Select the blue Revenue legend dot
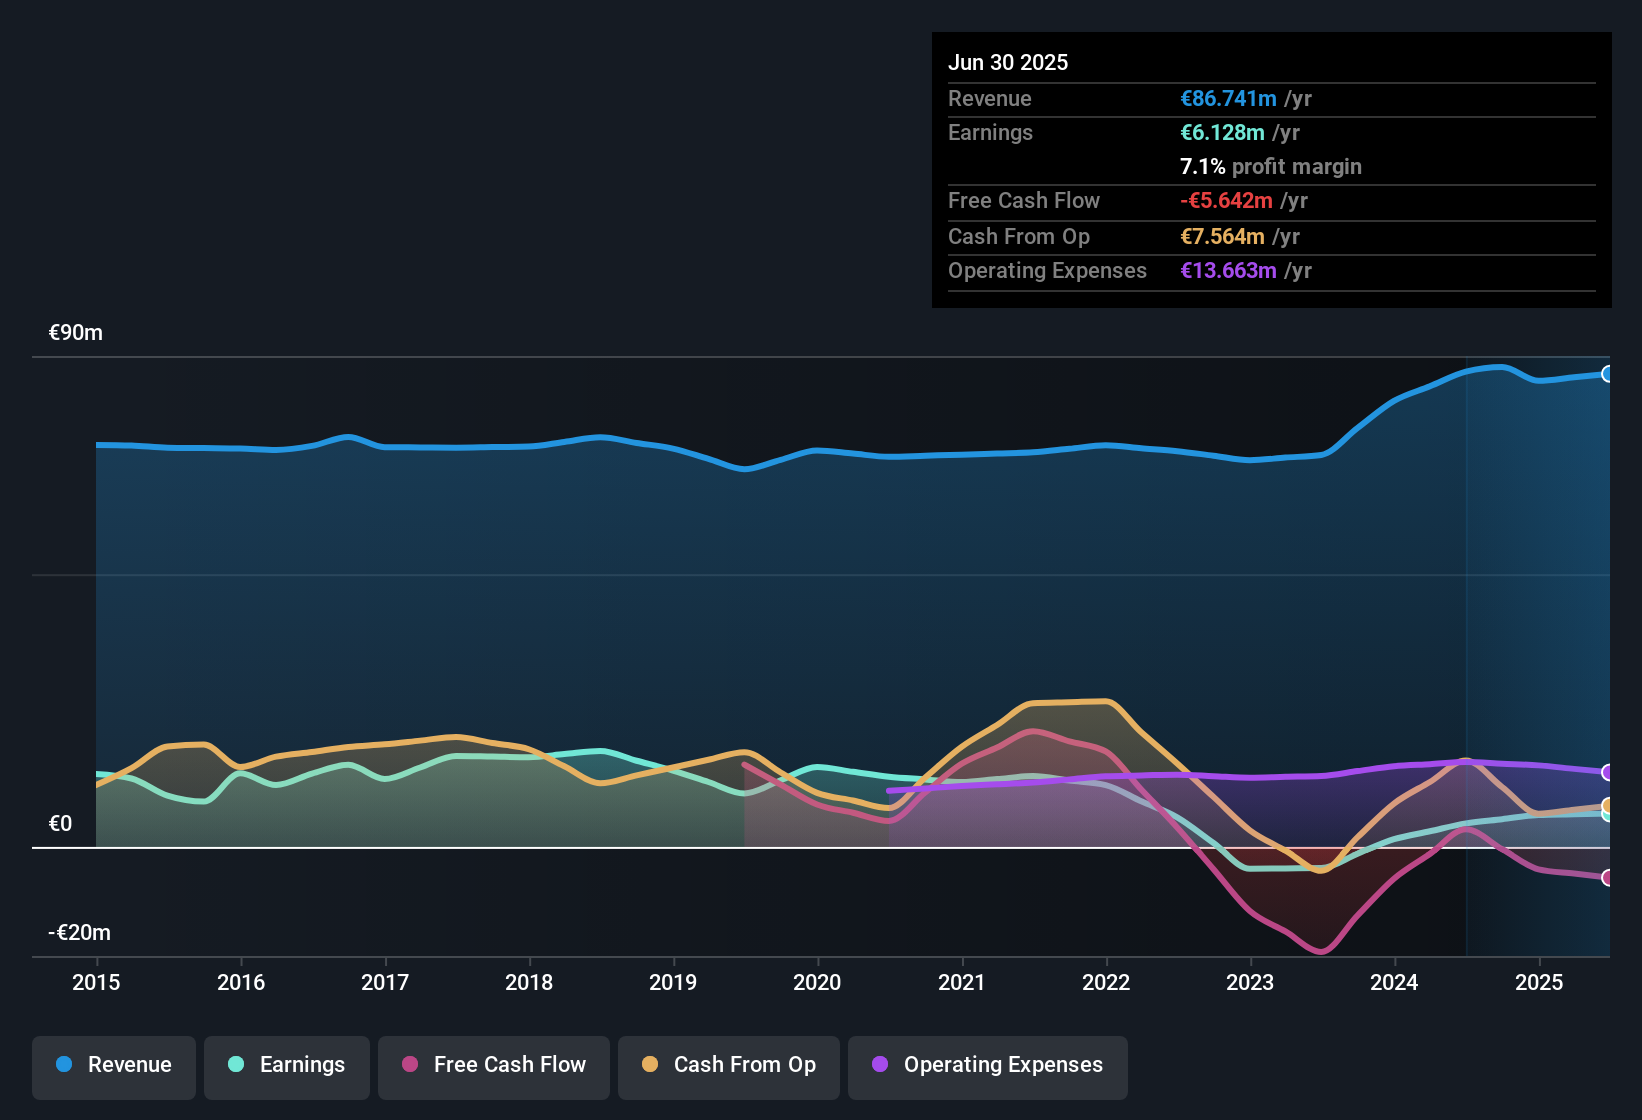This screenshot has width=1642, height=1120. (x=63, y=1065)
